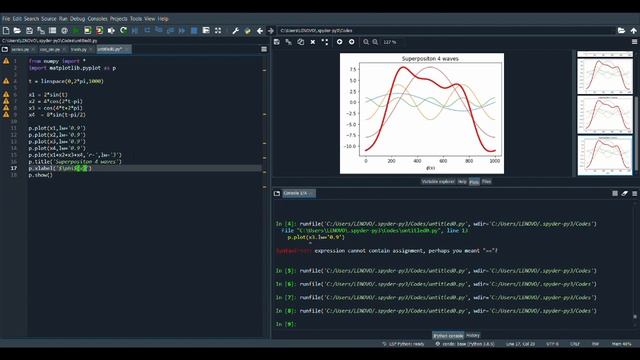The height and width of the screenshot is (360, 640).
Task: Save plot icon in Plots pane
Action: click(277, 42)
